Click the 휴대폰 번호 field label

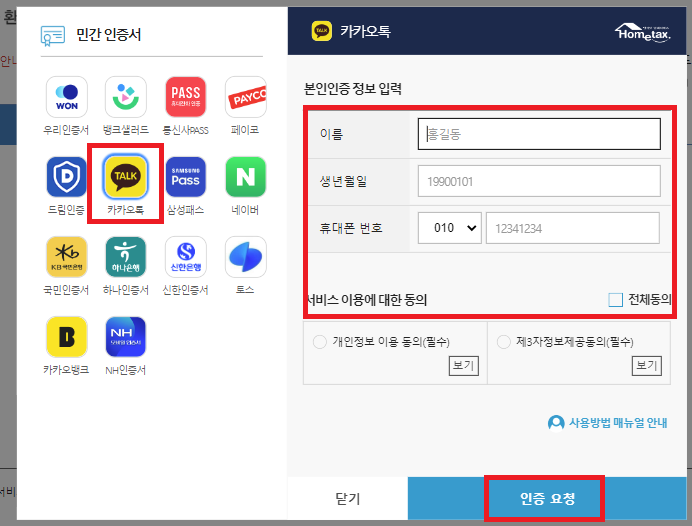click(351, 228)
